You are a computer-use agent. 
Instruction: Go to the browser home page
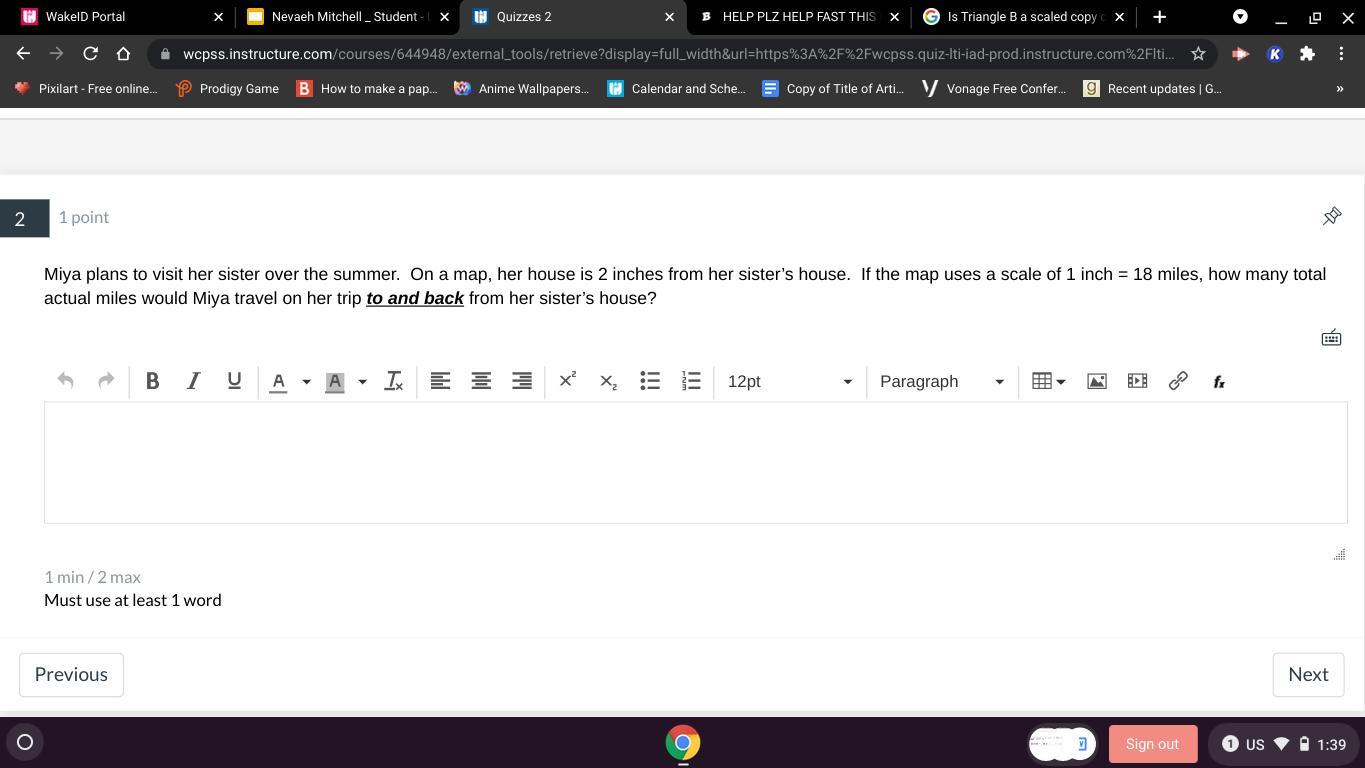[x=123, y=54]
